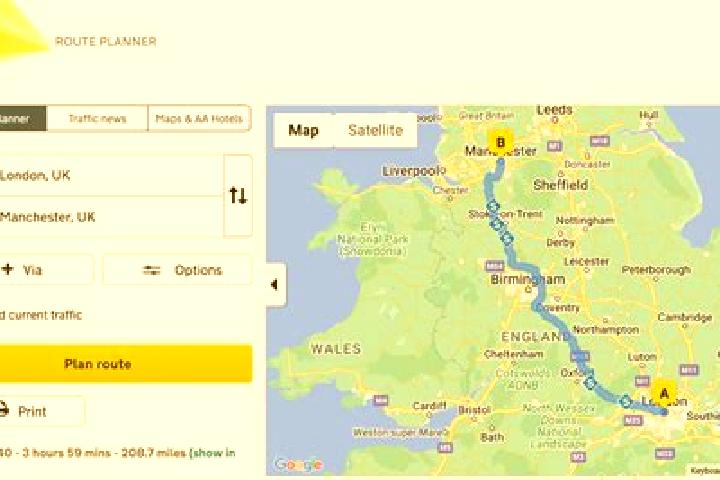Image resolution: width=720 pixels, height=480 pixels.
Task: Click the plus icon for Via
Action: pos(7,269)
